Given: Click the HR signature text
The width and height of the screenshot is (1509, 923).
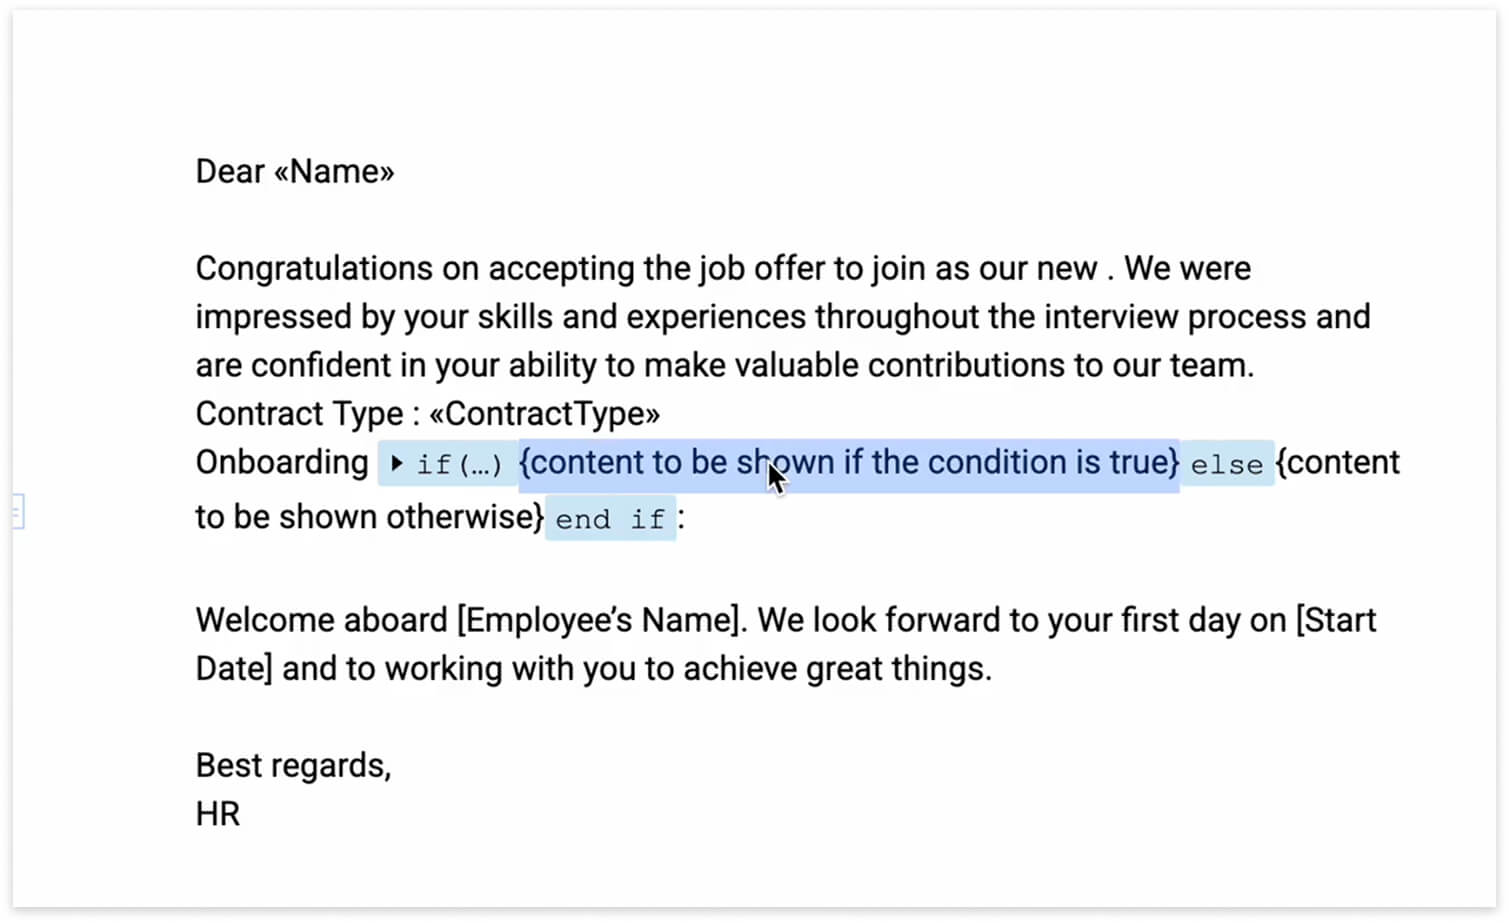Looking at the screenshot, I should [218, 814].
